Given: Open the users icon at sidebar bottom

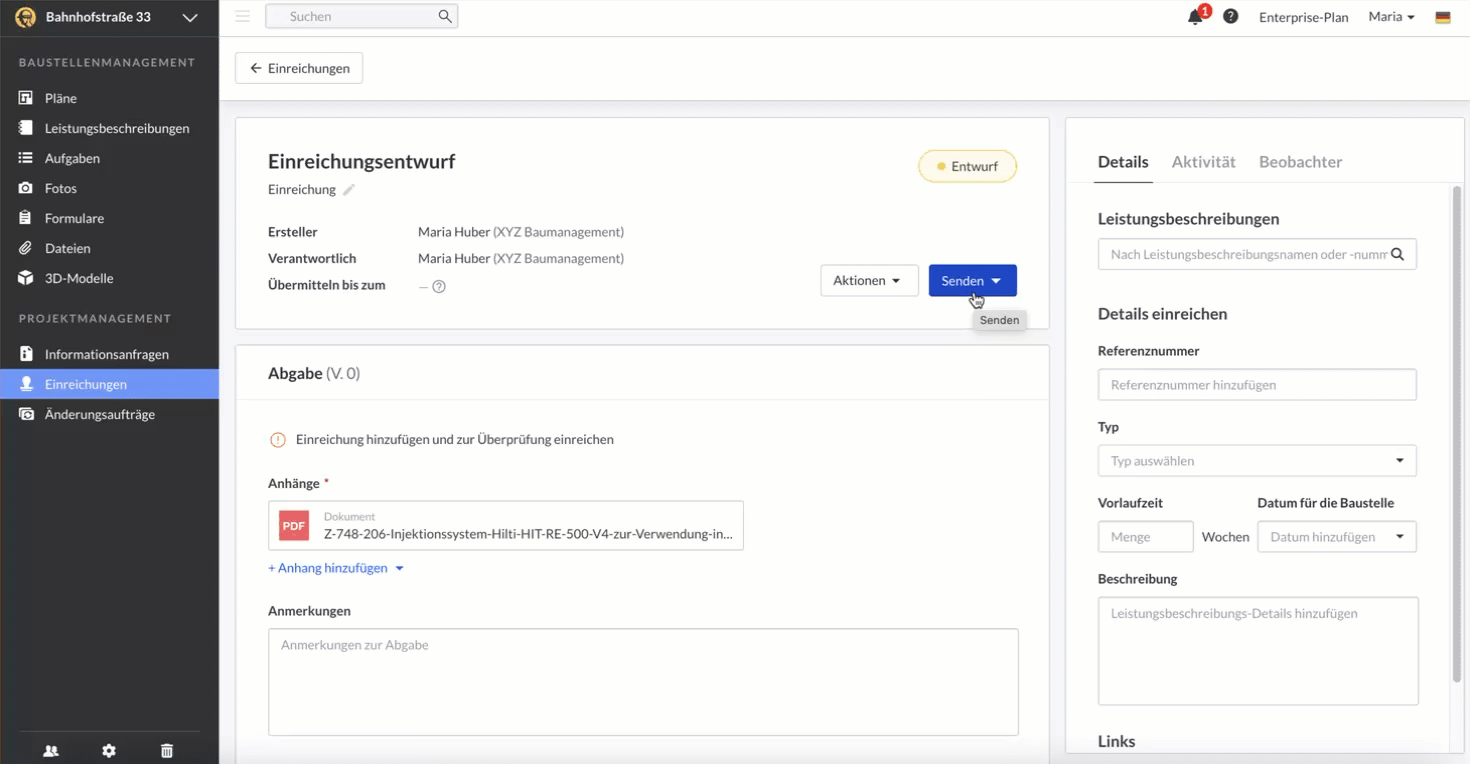Looking at the screenshot, I should pos(51,751).
